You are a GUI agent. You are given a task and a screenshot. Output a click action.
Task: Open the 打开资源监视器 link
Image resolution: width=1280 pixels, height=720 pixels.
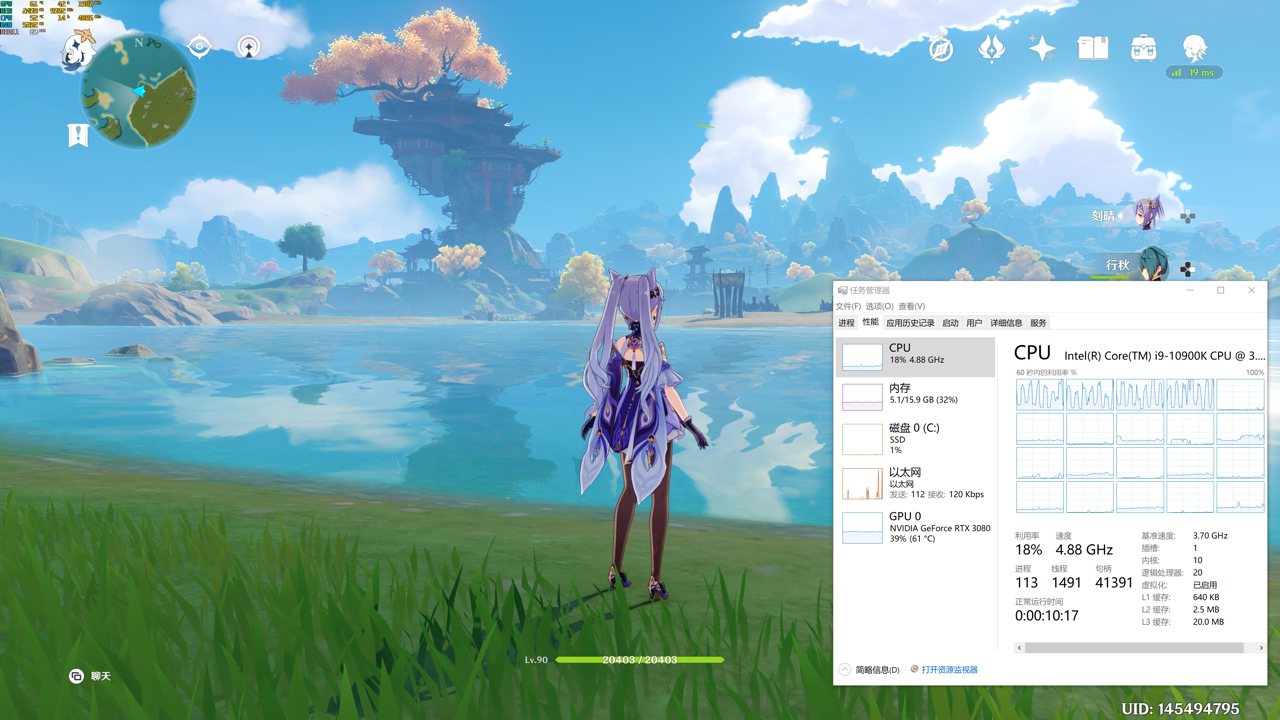(x=950, y=670)
